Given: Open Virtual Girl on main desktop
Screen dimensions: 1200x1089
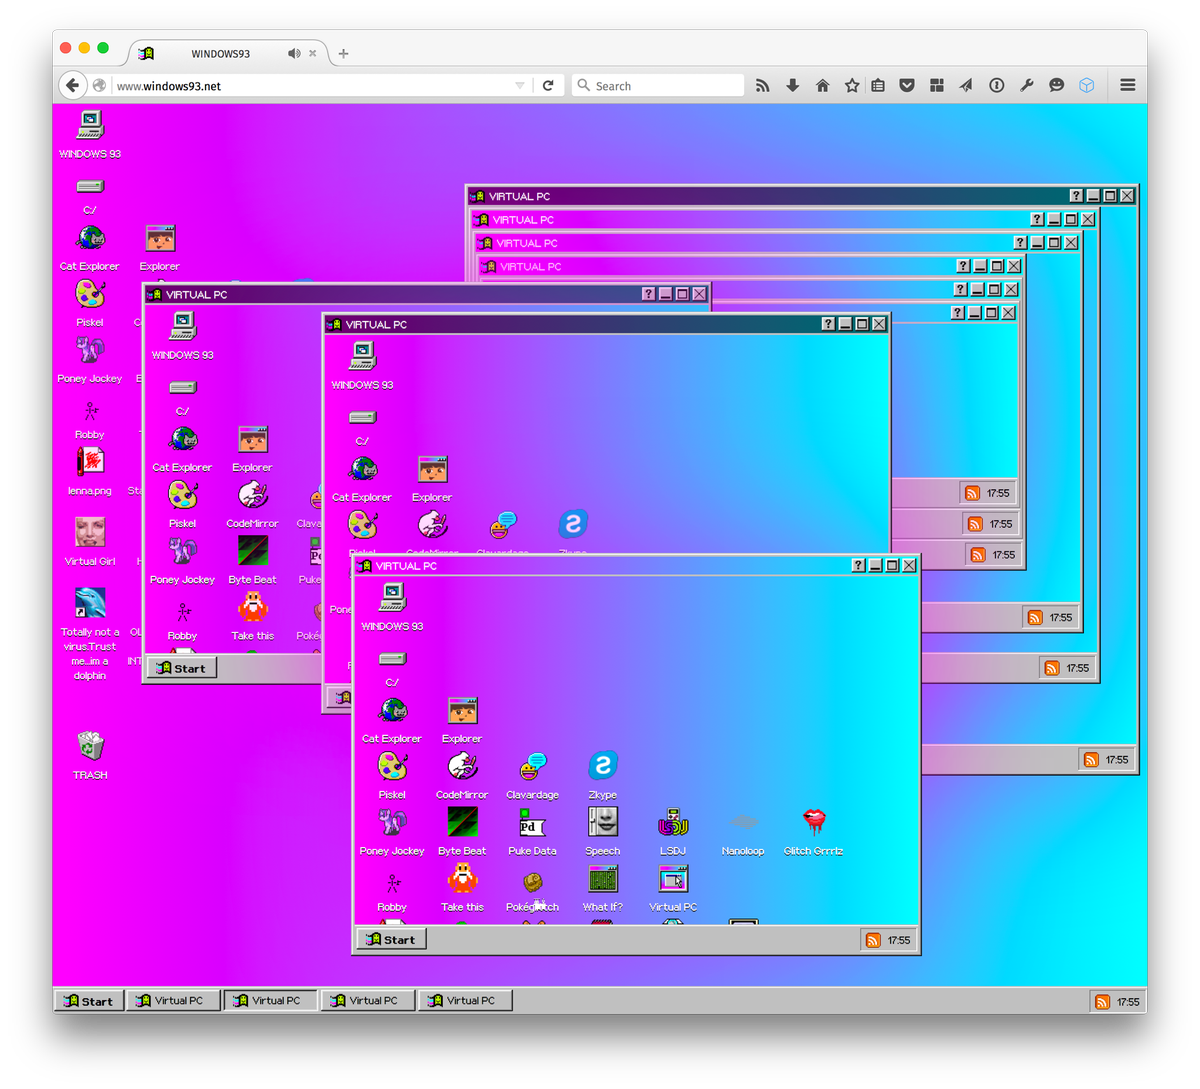Looking at the screenshot, I should click(x=90, y=532).
